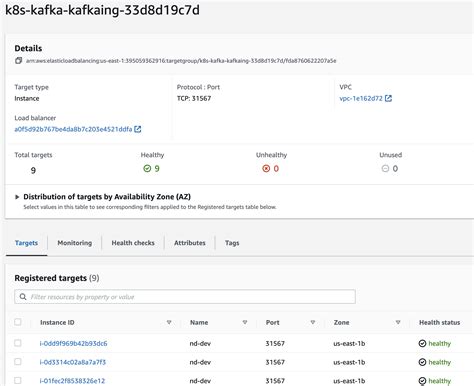This screenshot has height=386, width=474.
Task: Open instance link i-01fec2f8538326e12
Action: coord(72,381)
